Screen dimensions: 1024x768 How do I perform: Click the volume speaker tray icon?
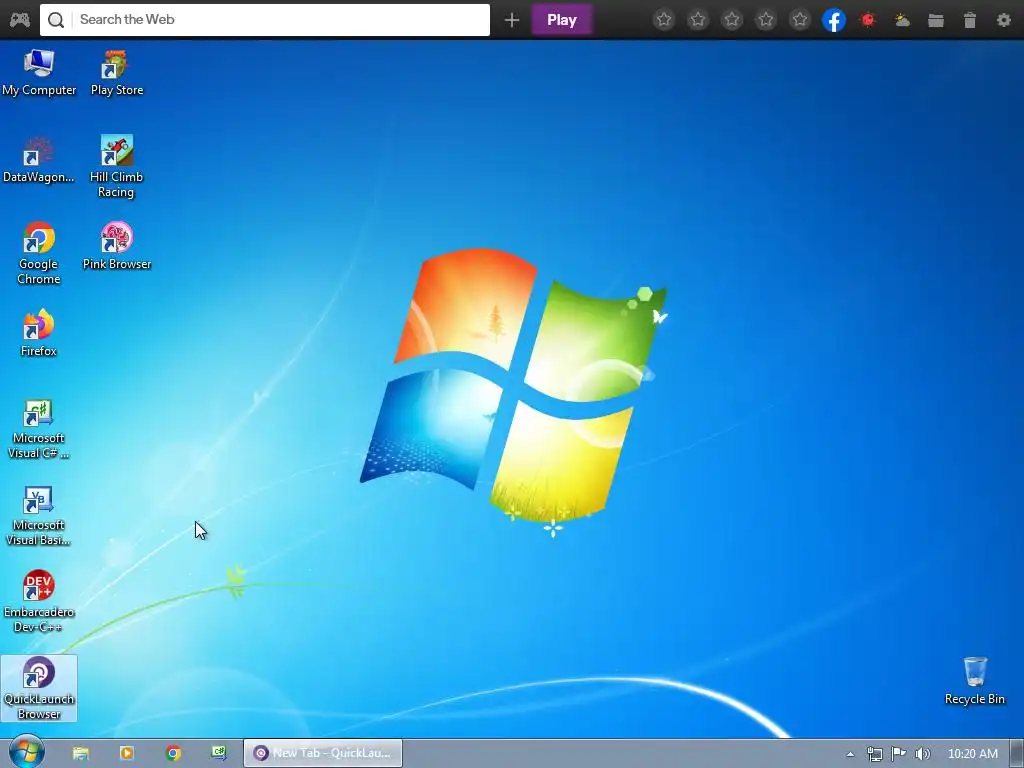(922, 754)
